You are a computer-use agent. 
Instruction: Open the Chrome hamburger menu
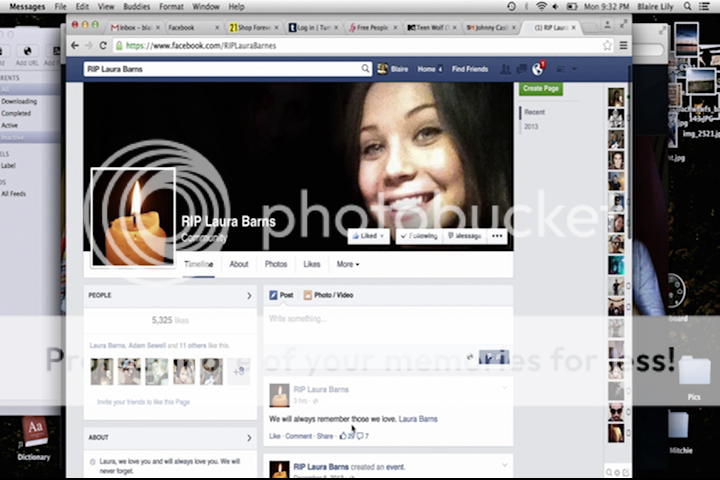click(x=623, y=46)
